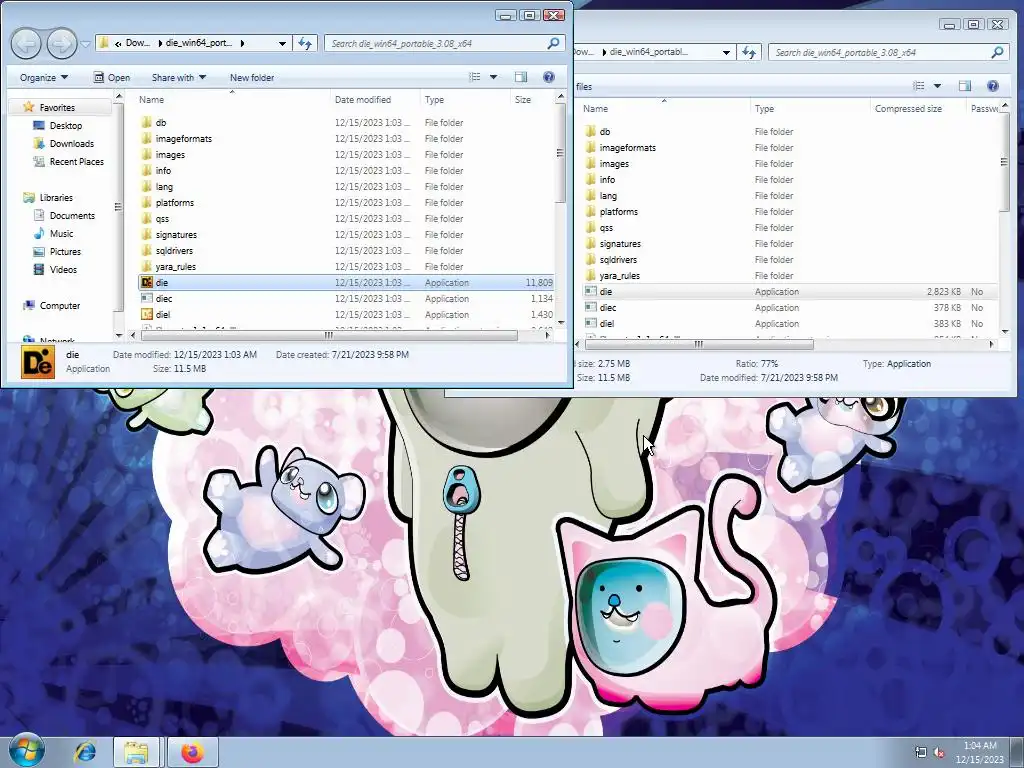Image resolution: width=1024 pixels, height=768 pixels.
Task: Click New folder in the toolbar
Action: click(252, 77)
